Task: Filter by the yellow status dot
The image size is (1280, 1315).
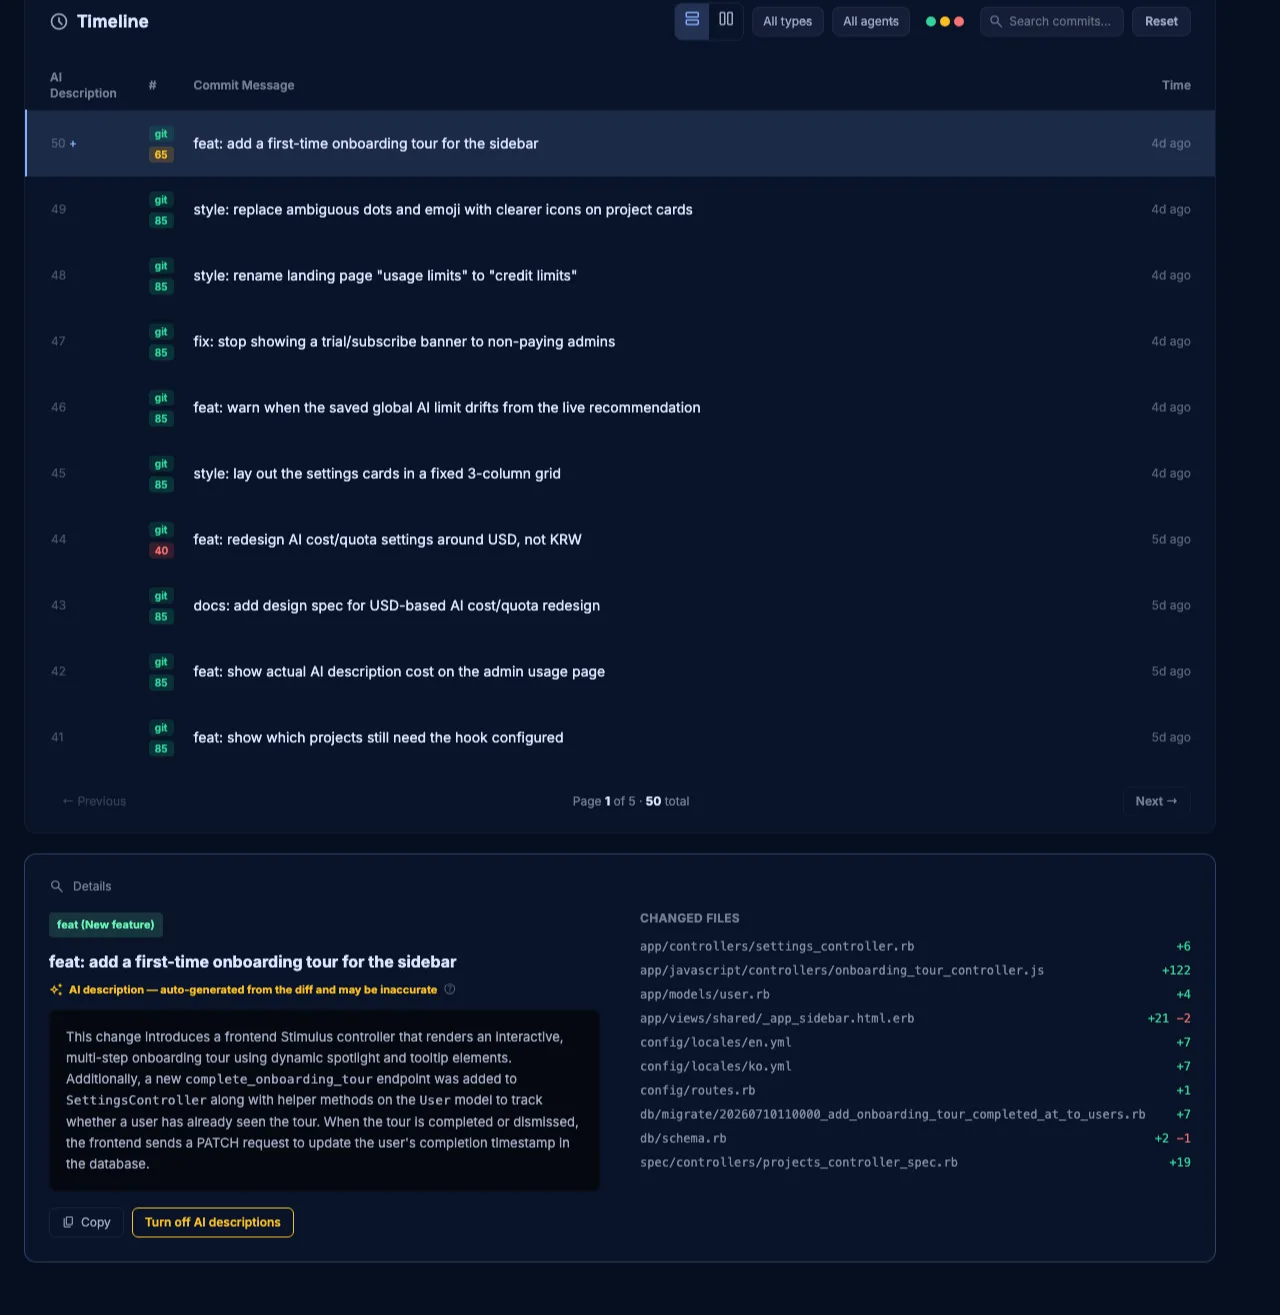Action: pyautogui.click(x=945, y=21)
